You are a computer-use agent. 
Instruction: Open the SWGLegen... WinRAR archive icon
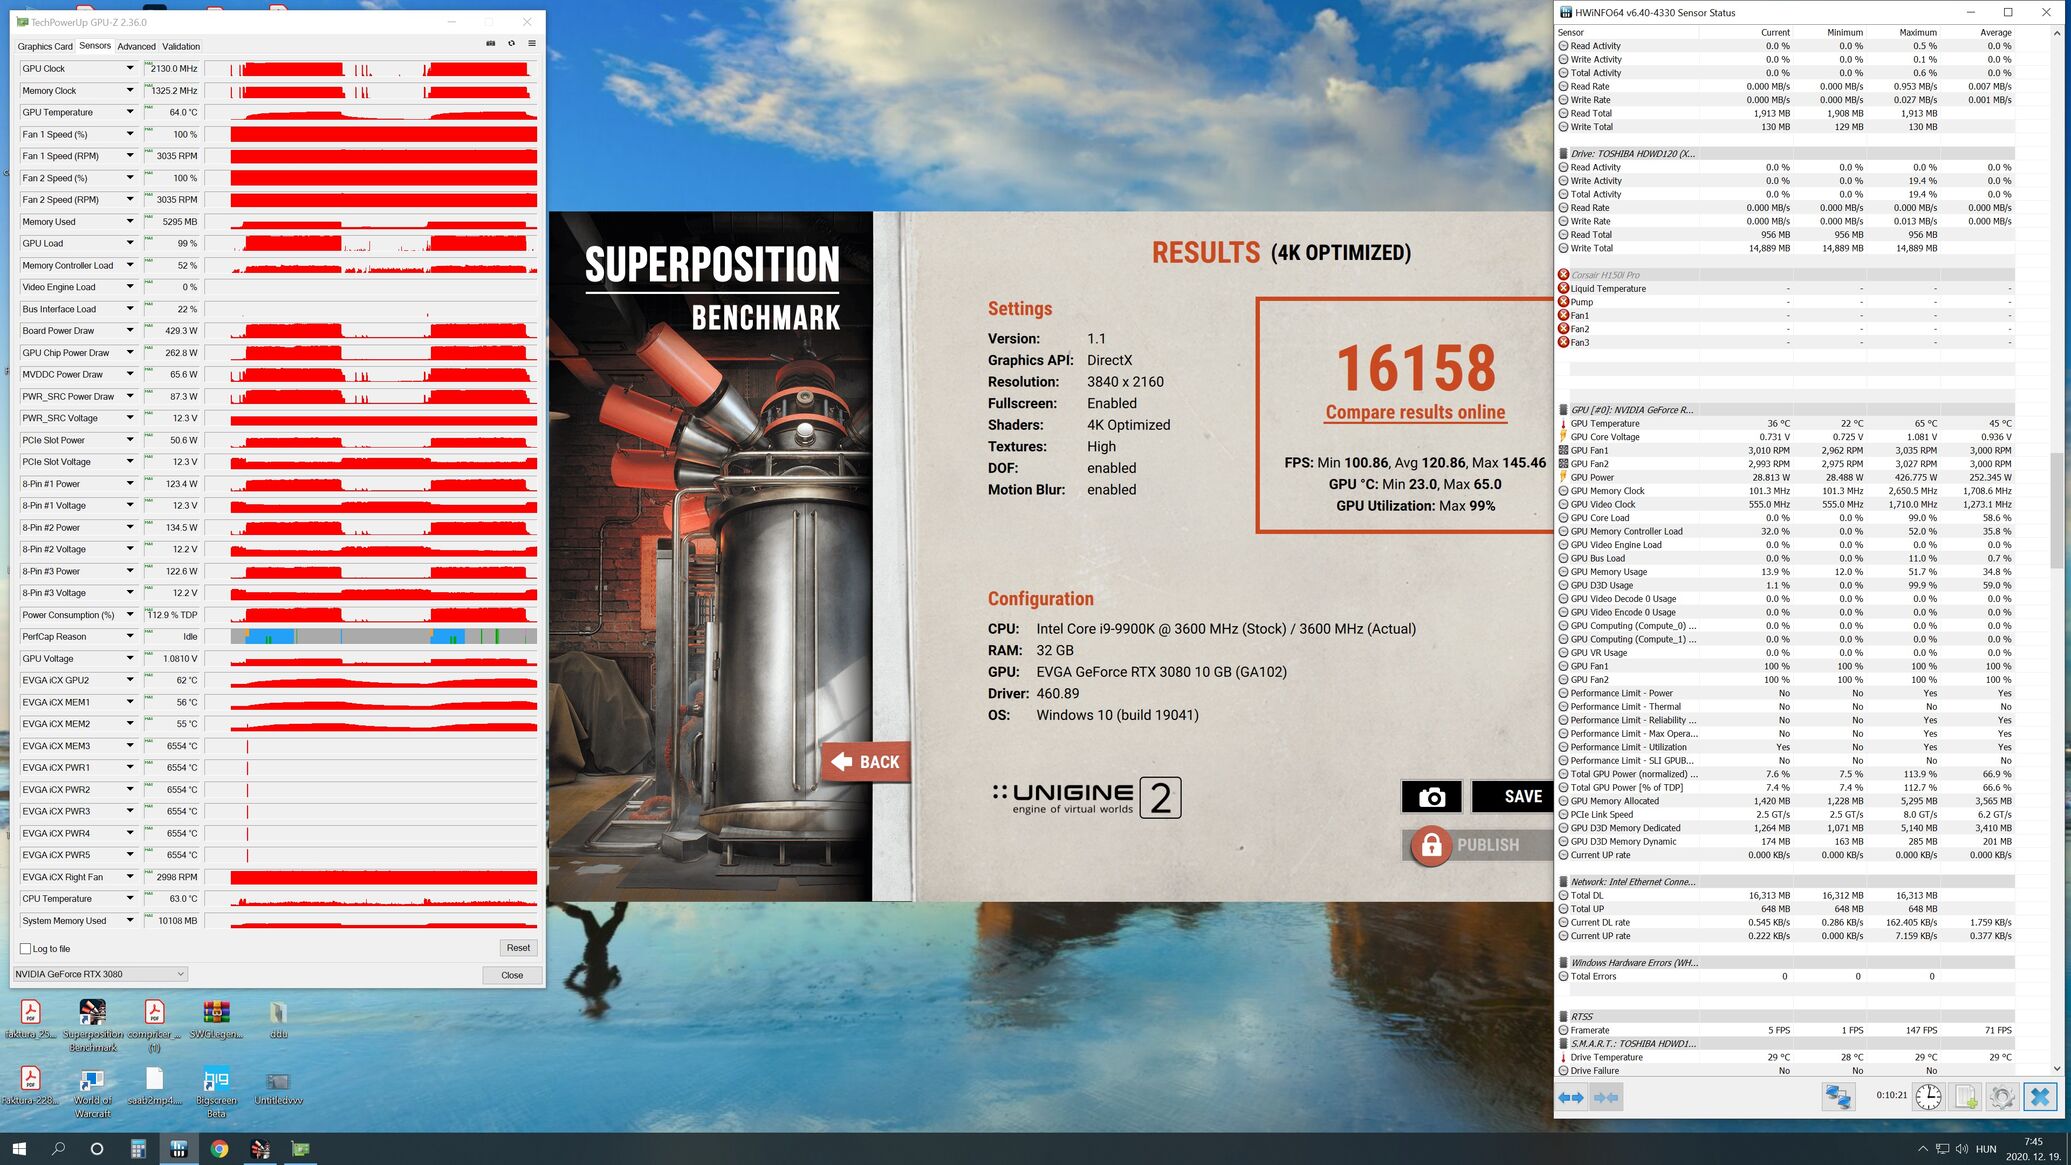(216, 1020)
